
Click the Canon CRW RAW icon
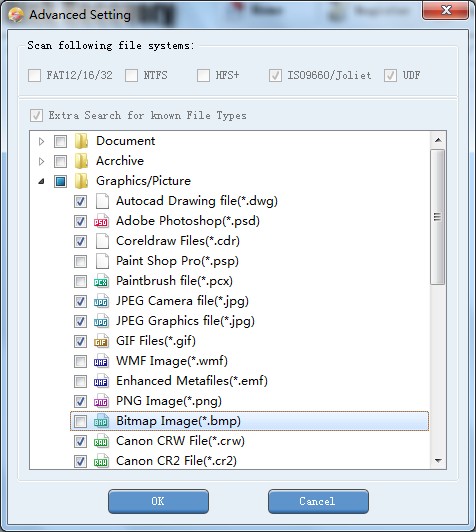click(101, 441)
